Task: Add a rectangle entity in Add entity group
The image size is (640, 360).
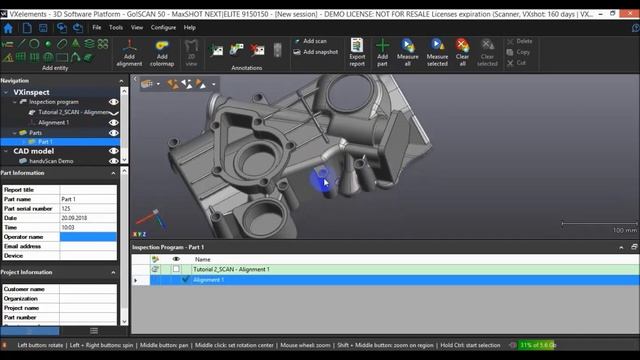Action: coord(62,57)
